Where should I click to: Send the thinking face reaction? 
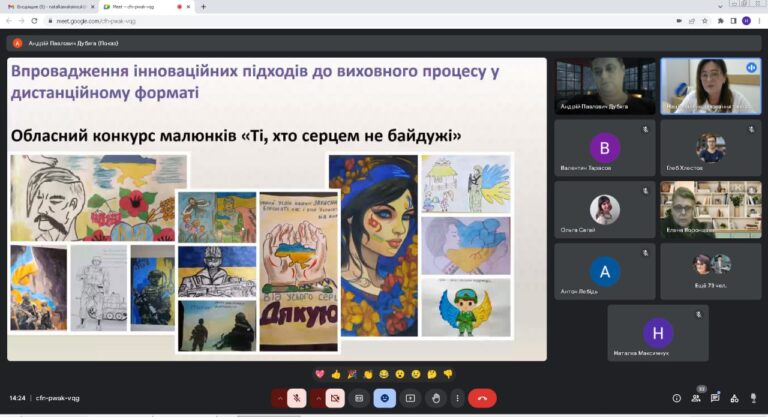coord(432,374)
